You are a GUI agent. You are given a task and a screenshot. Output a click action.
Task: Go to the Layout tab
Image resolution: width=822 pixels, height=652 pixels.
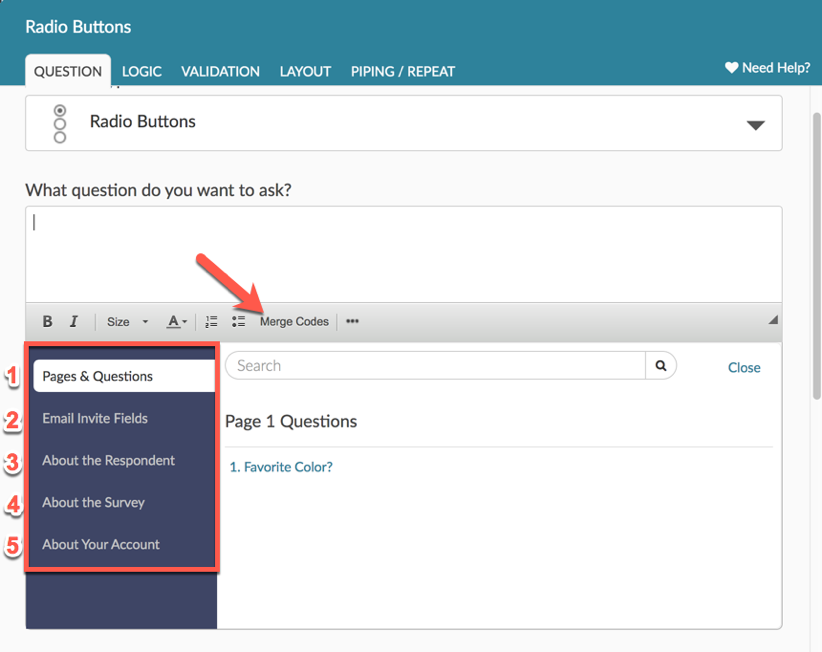(x=305, y=71)
